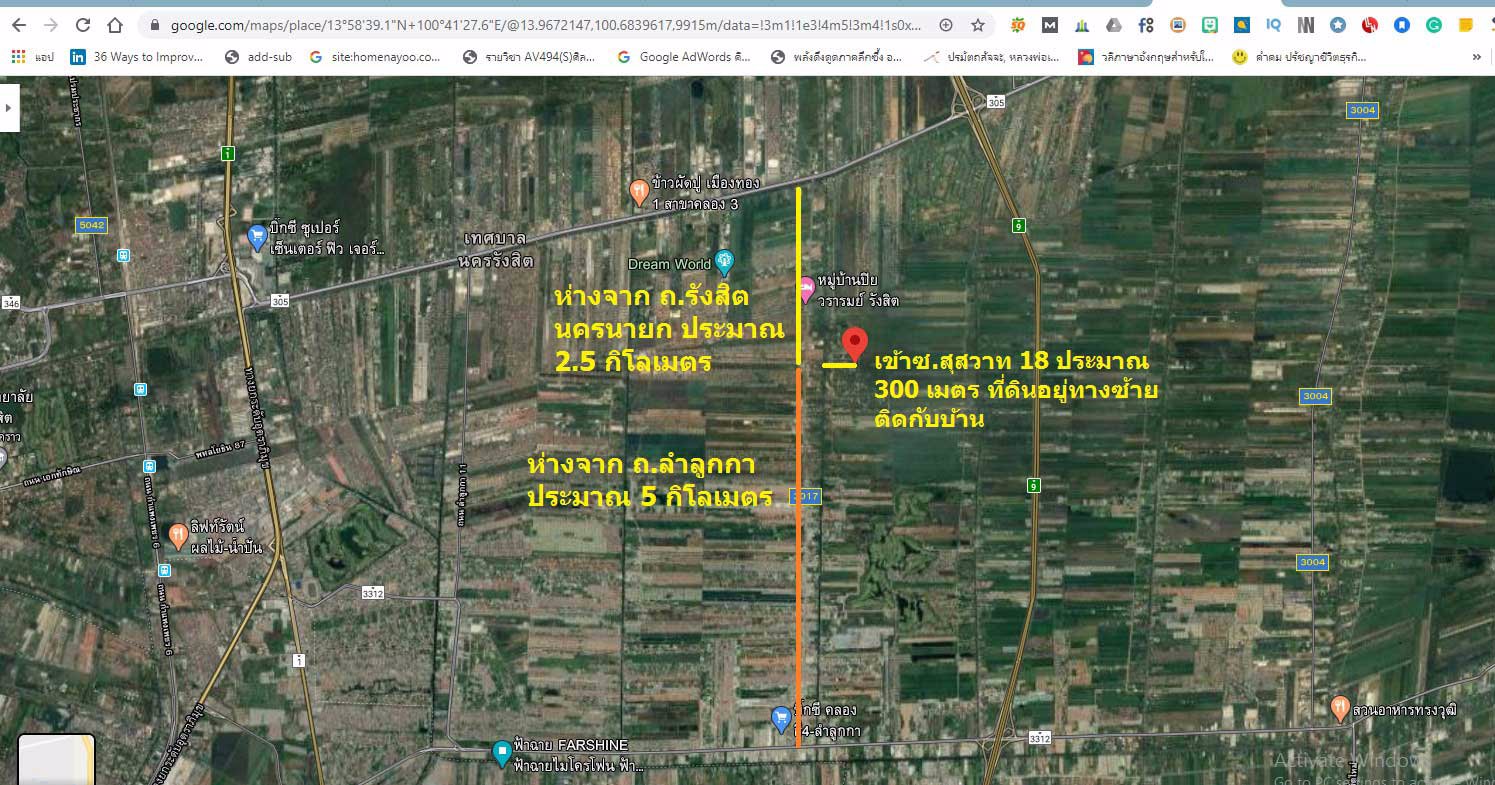The height and width of the screenshot is (785, 1495).
Task: Open the Google AdWords bookmark
Action: point(683,57)
